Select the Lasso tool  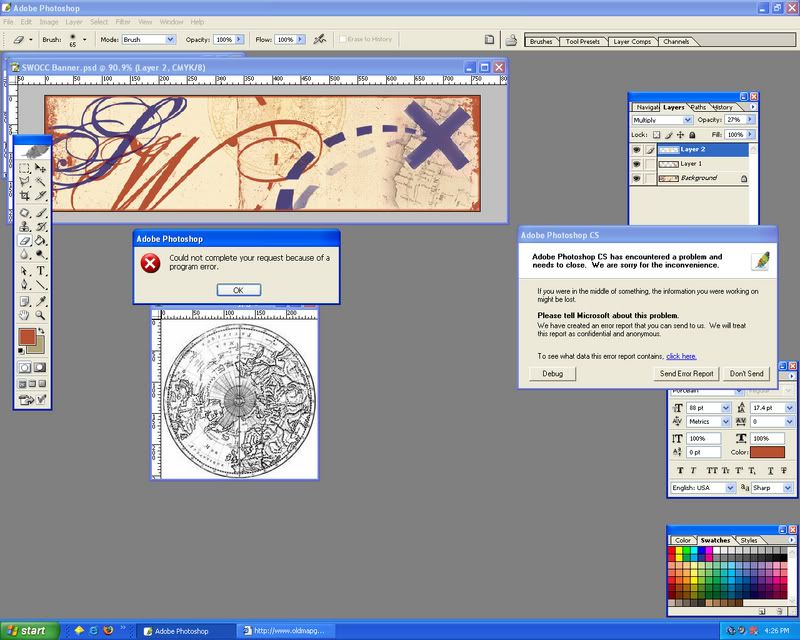point(24,182)
